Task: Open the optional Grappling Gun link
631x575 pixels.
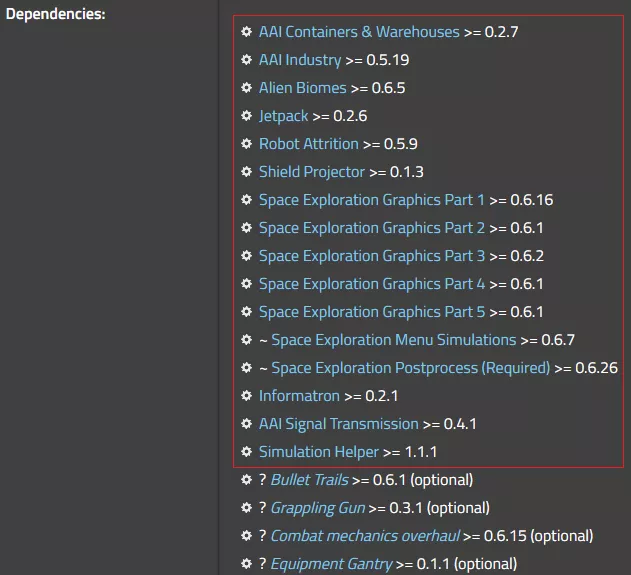Action: point(318,508)
